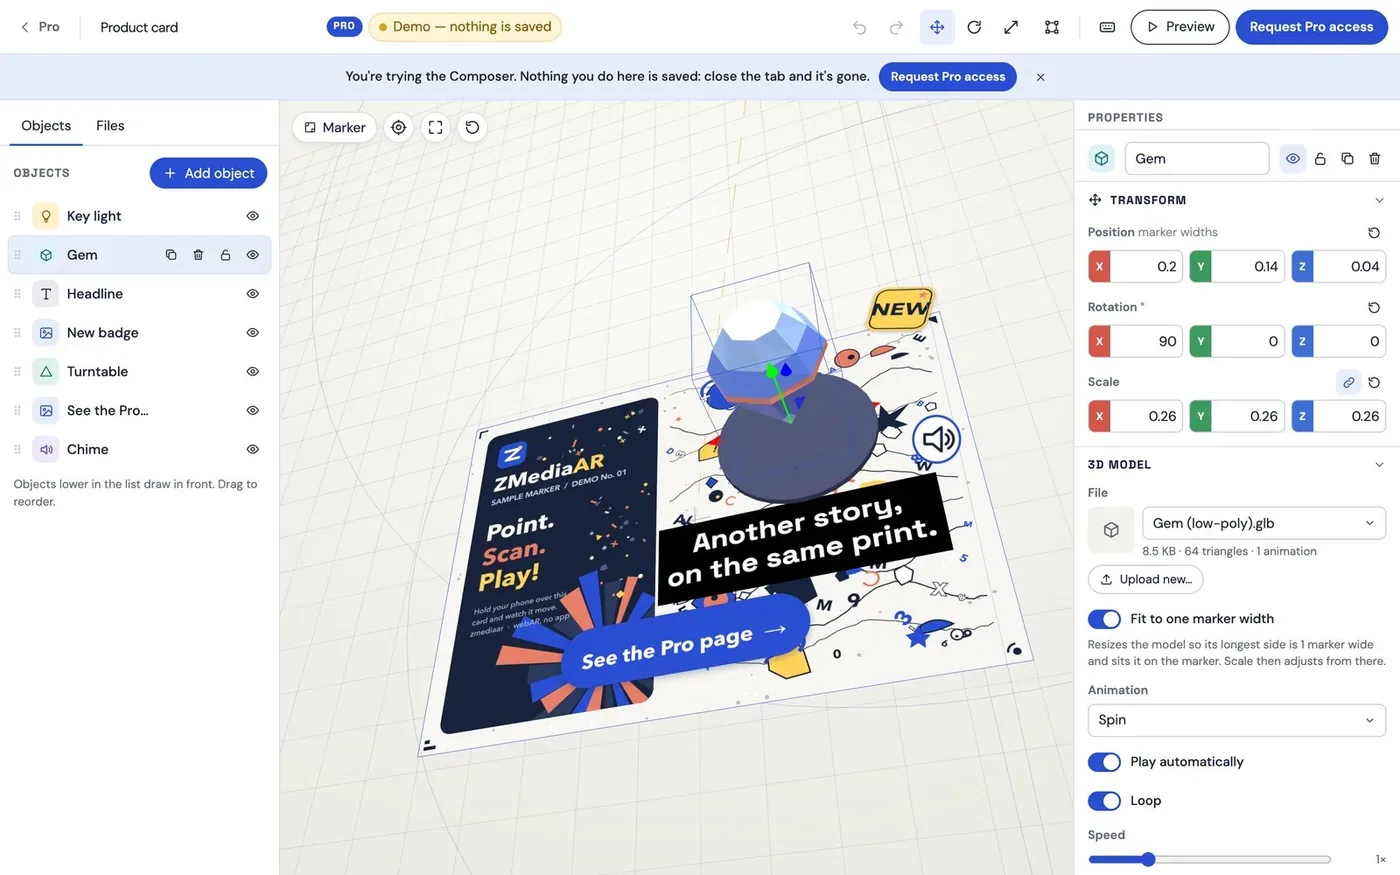Toggle the uniform scale link icon
The width and height of the screenshot is (1400, 875).
point(1348,382)
